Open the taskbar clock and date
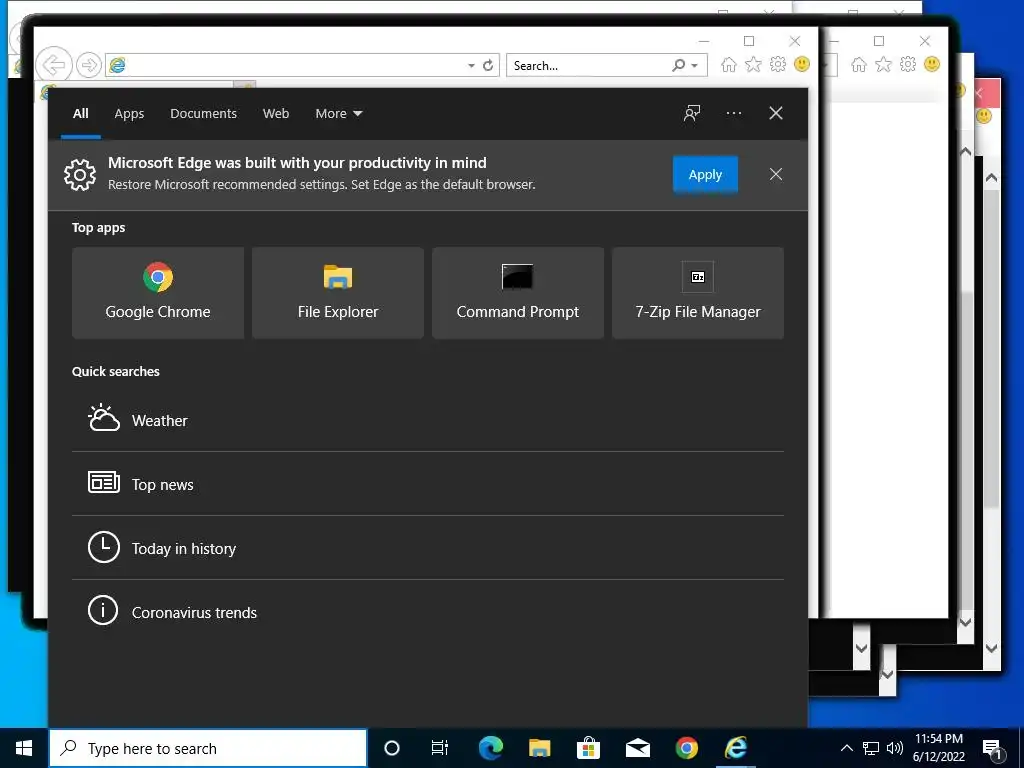This screenshot has height=768, width=1024. (938, 748)
